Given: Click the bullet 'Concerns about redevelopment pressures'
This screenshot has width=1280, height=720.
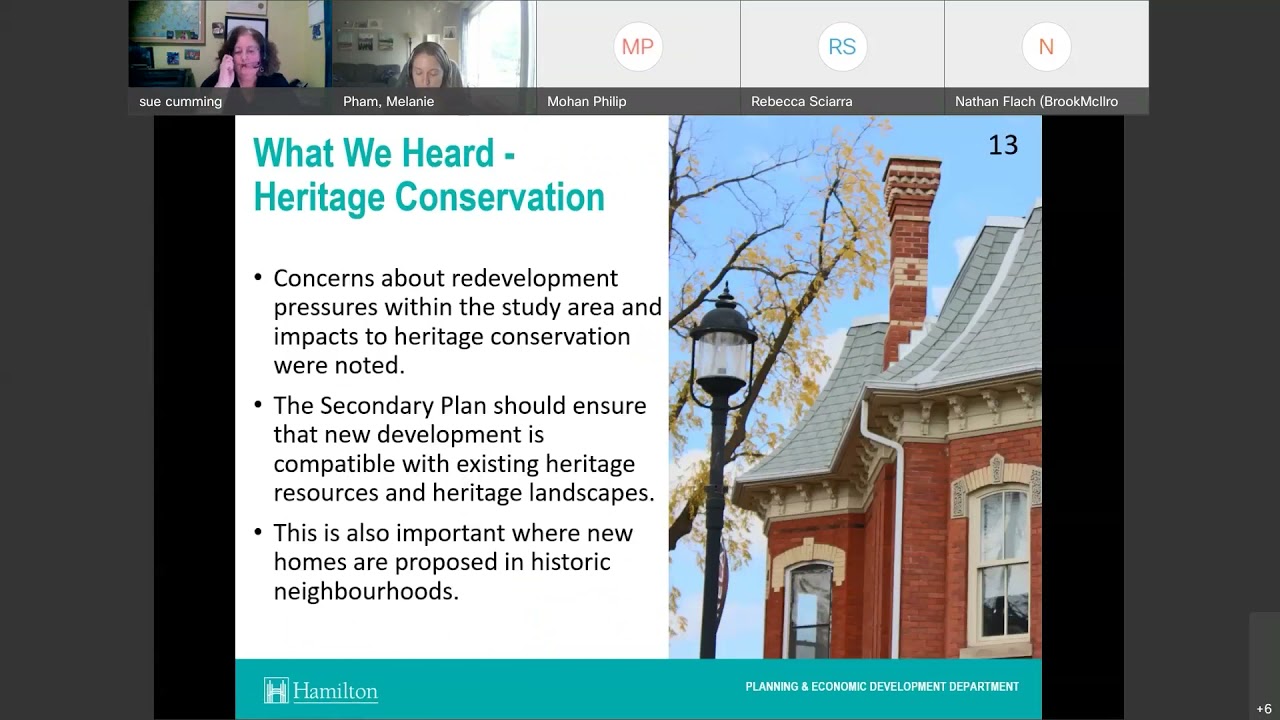Looking at the screenshot, I should tap(457, 321).
